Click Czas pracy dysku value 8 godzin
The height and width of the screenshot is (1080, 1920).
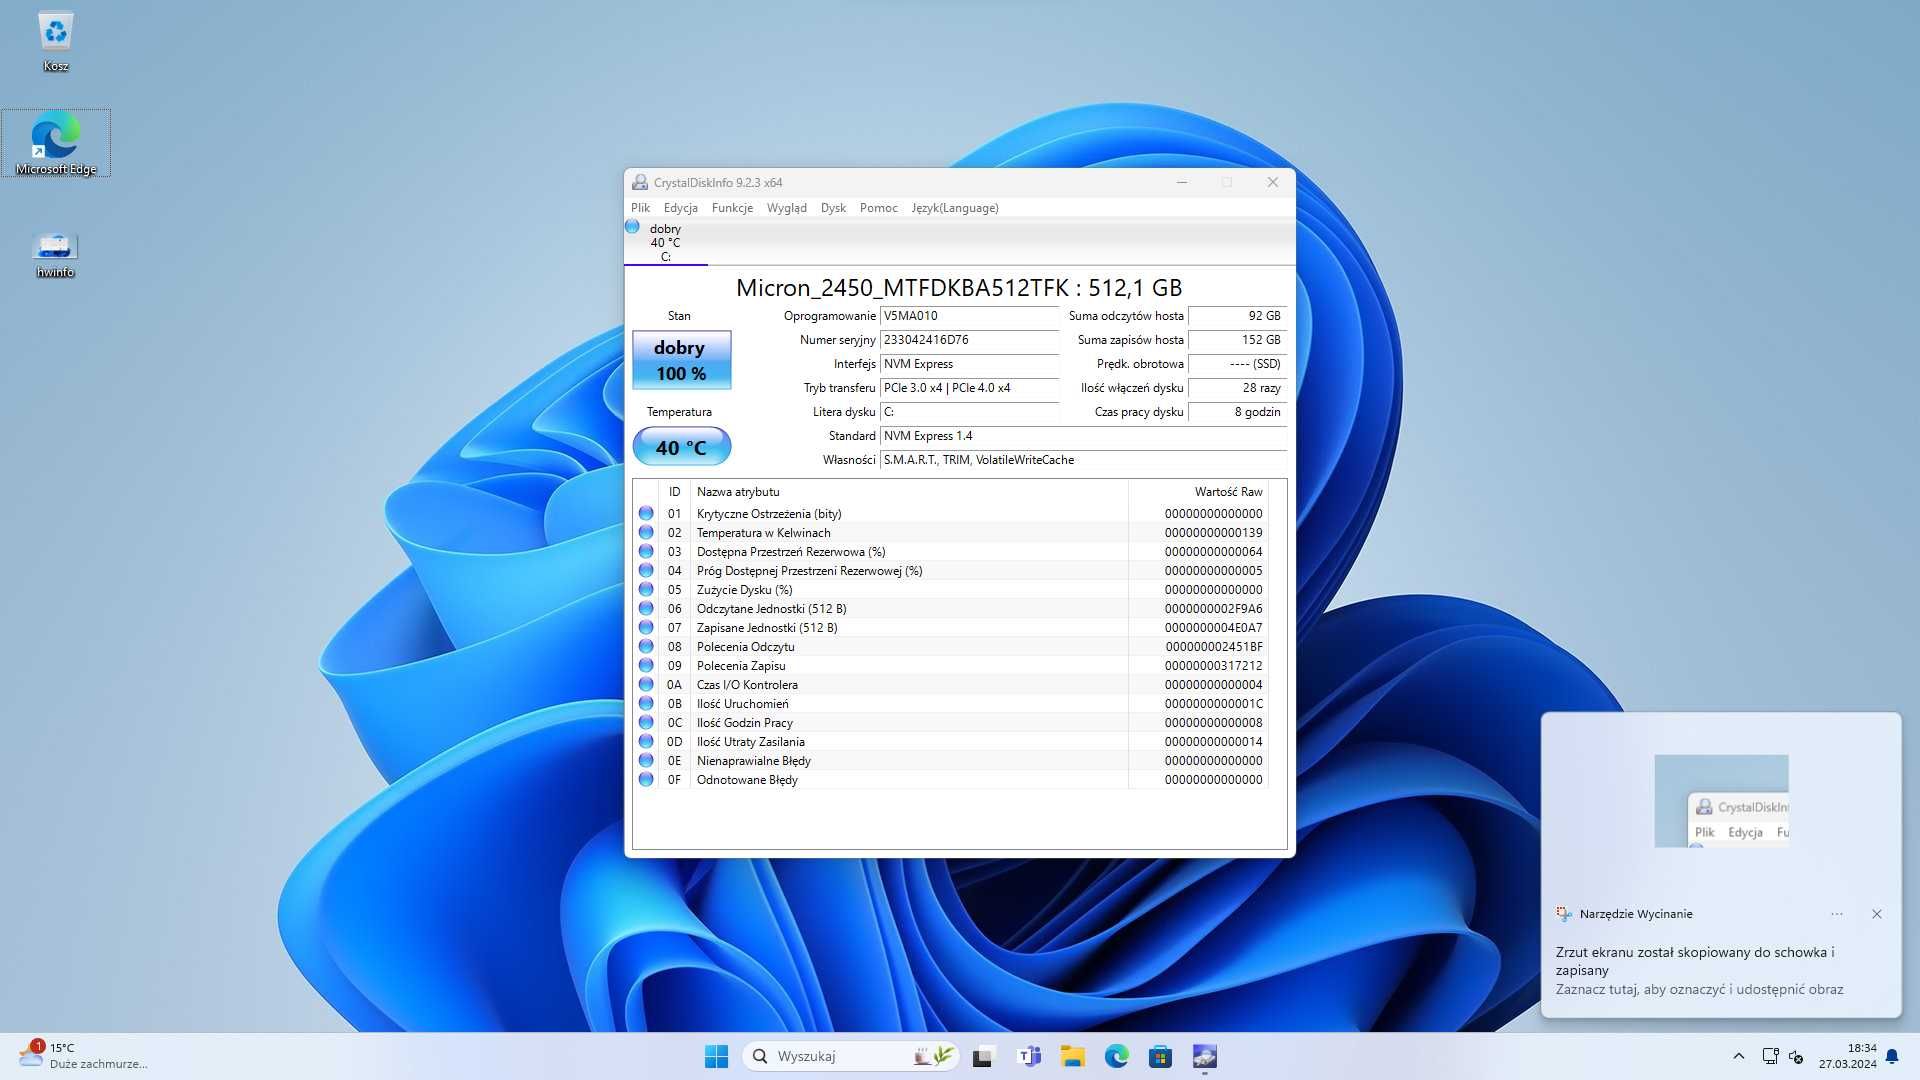pos(1237,412)
